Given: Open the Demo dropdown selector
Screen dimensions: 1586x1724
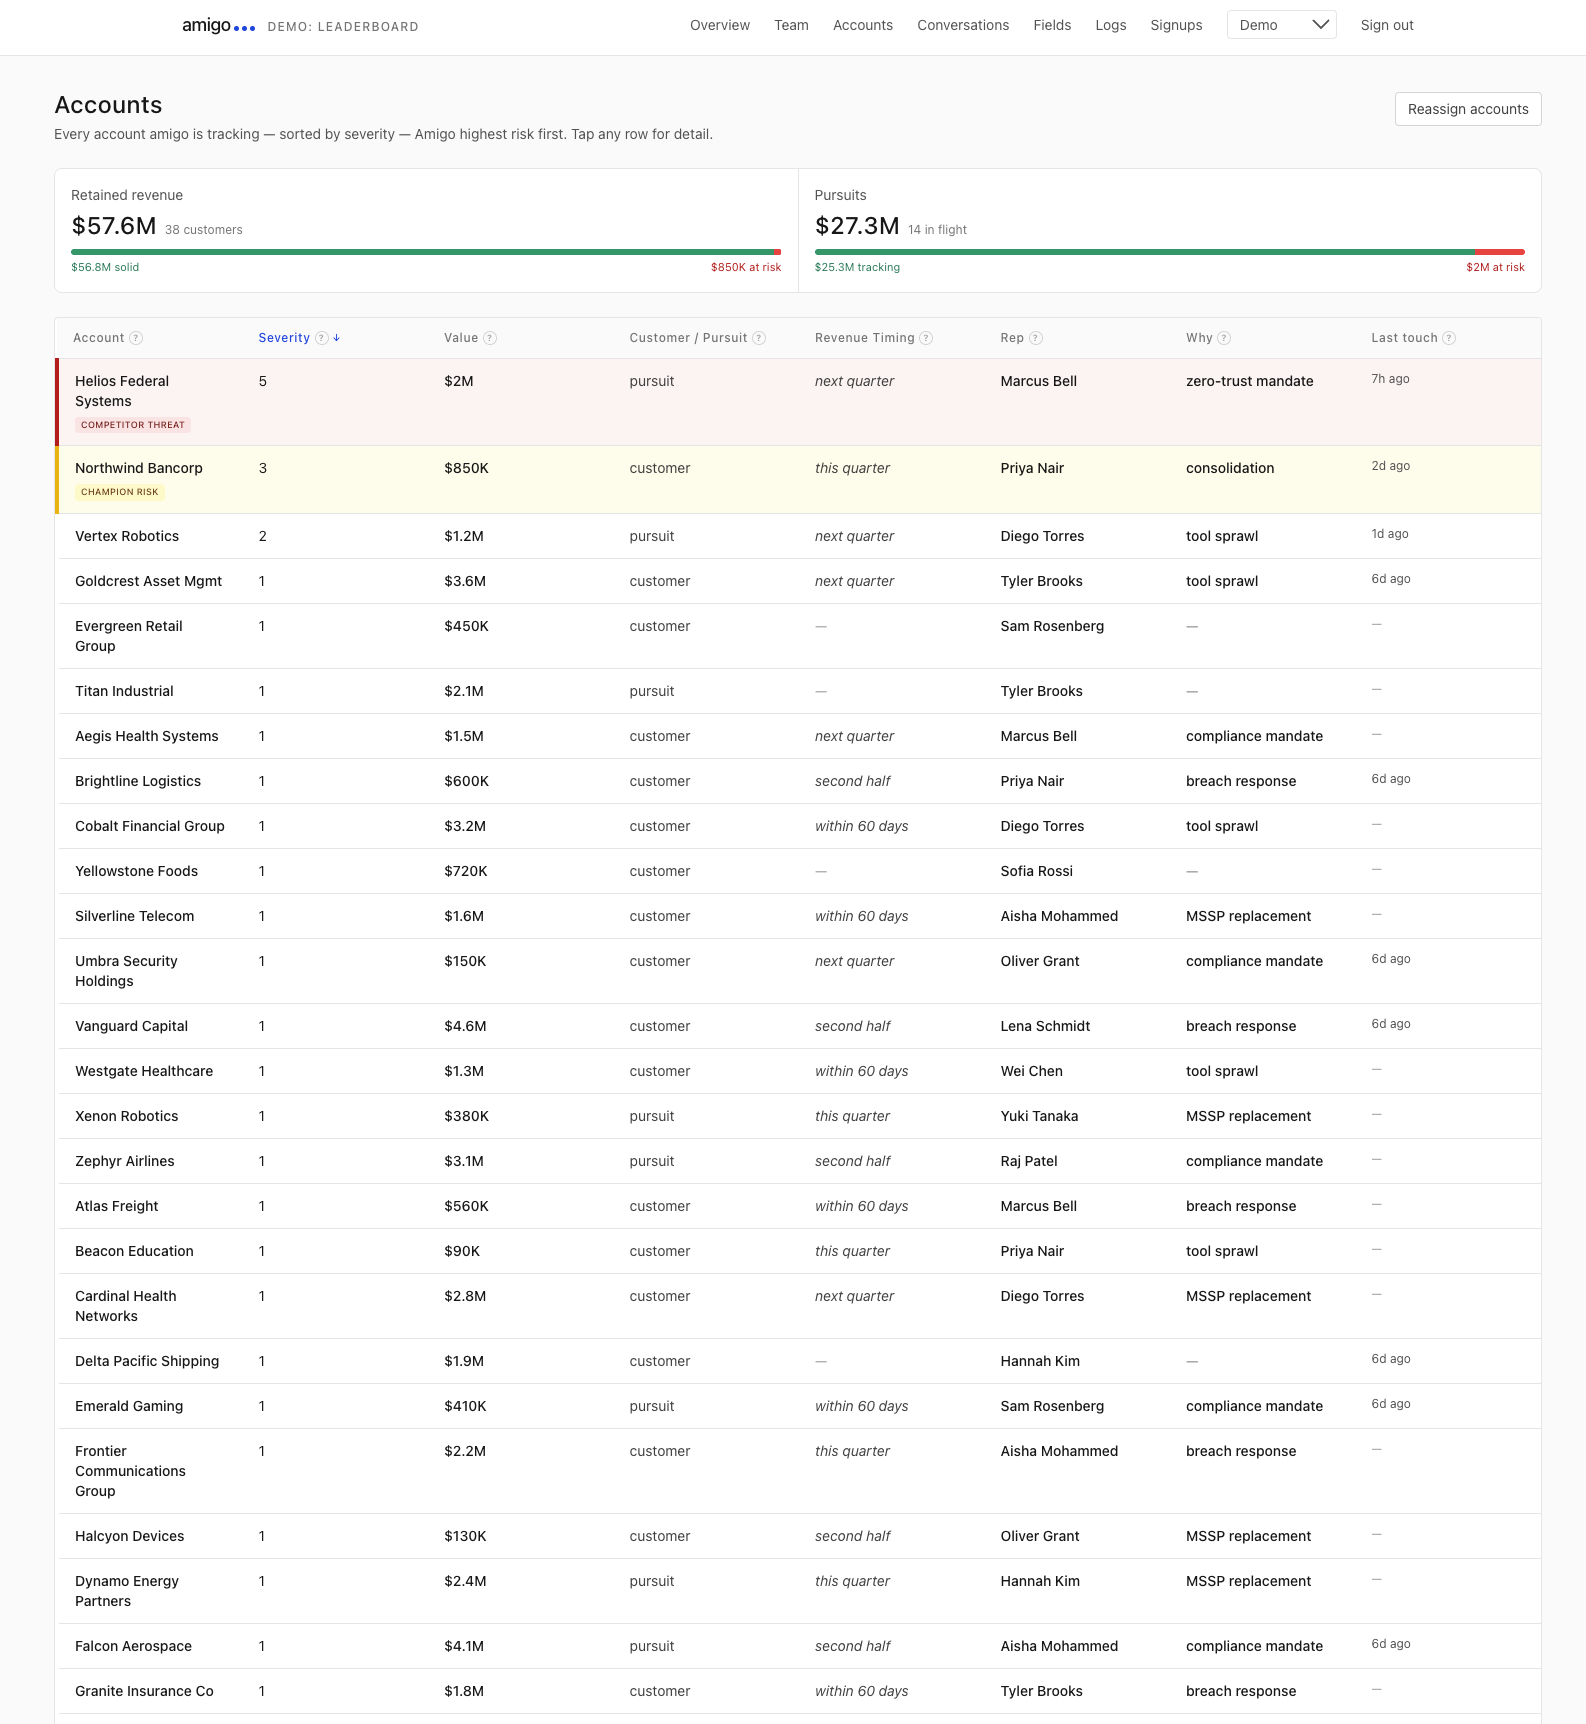Looking at the screenshot, I should [1281, 25].
